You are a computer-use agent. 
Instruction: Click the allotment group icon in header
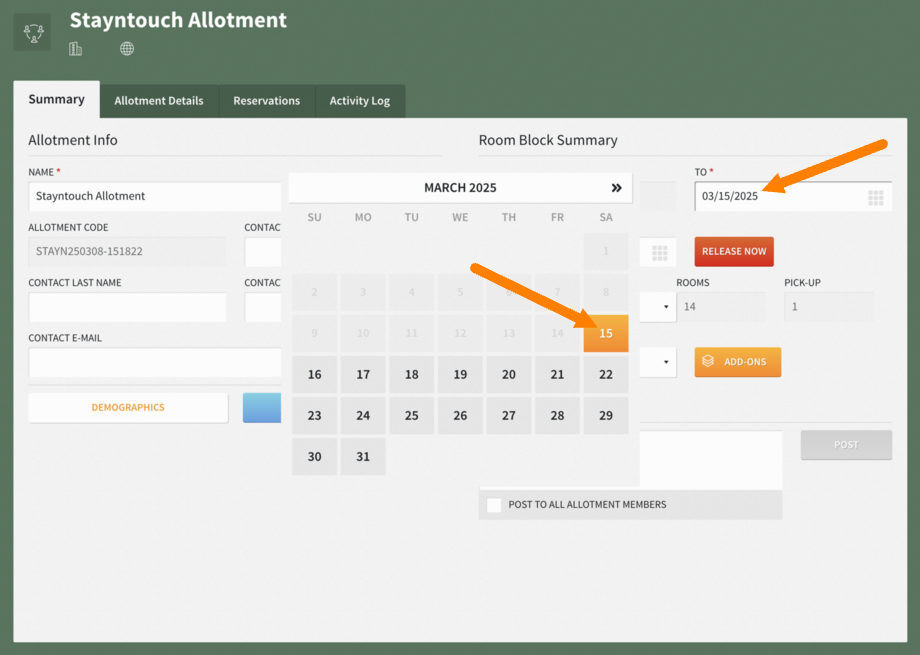(32, 32)
